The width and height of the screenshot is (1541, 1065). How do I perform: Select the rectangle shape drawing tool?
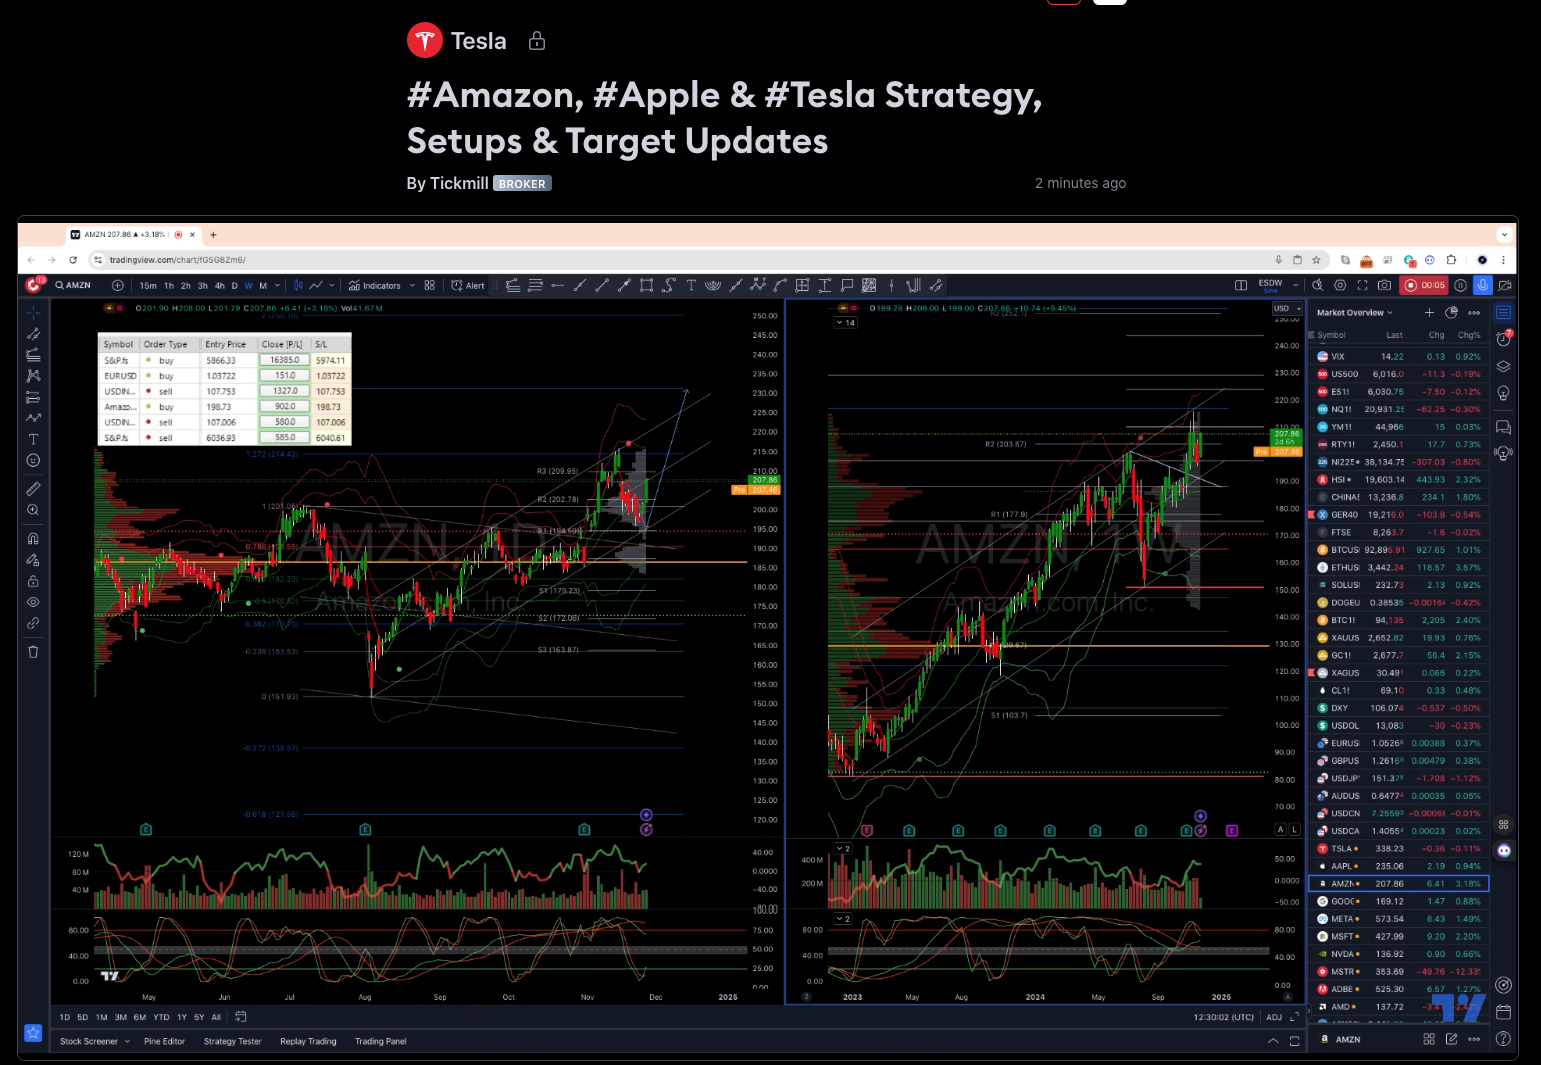(x=647, y=285)
